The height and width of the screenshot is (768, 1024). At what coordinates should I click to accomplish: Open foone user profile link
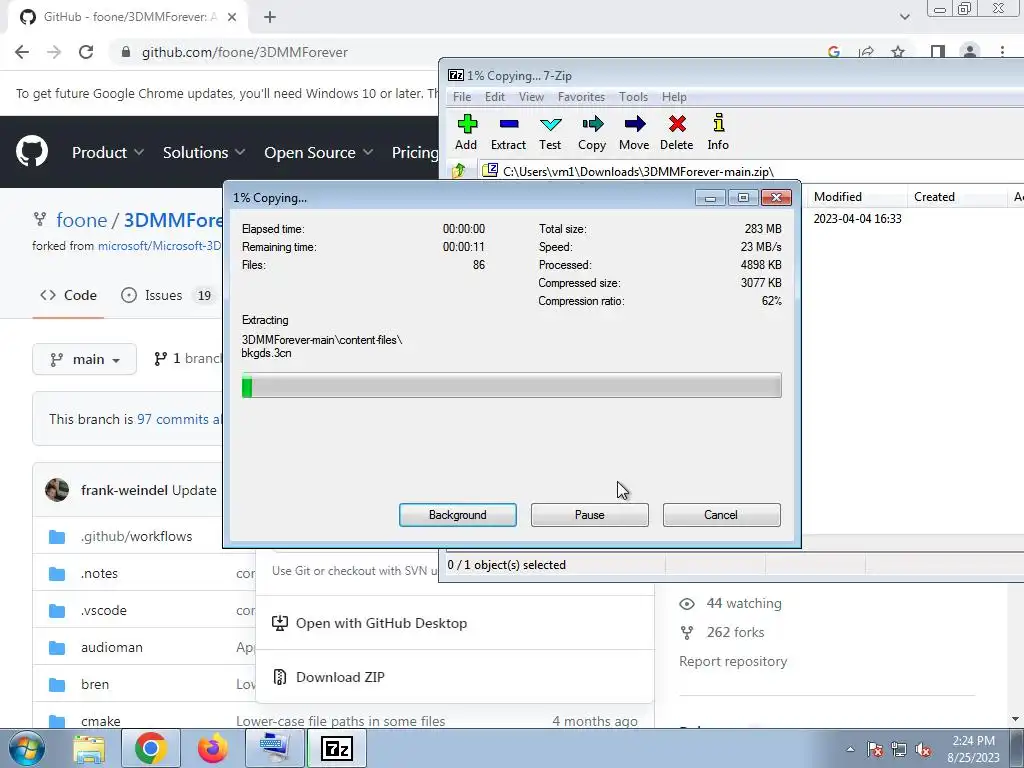point(81,220)
